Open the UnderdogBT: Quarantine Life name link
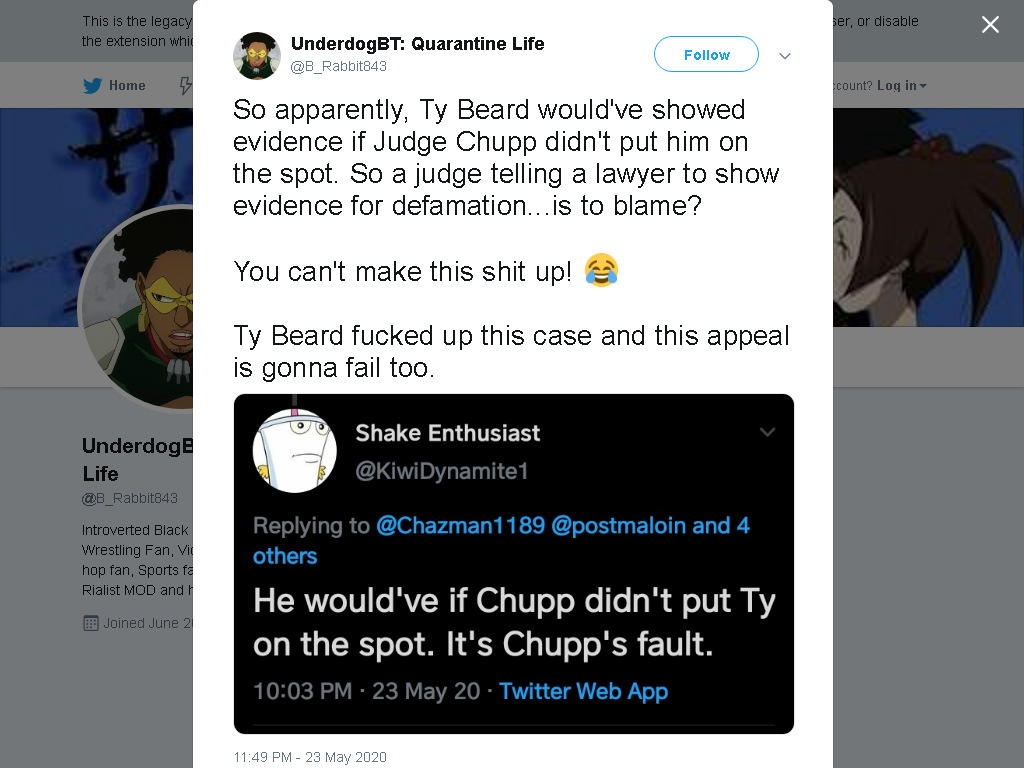This screenshot has width=1024, height=768. pyautogui.click(x=417, y=44)
